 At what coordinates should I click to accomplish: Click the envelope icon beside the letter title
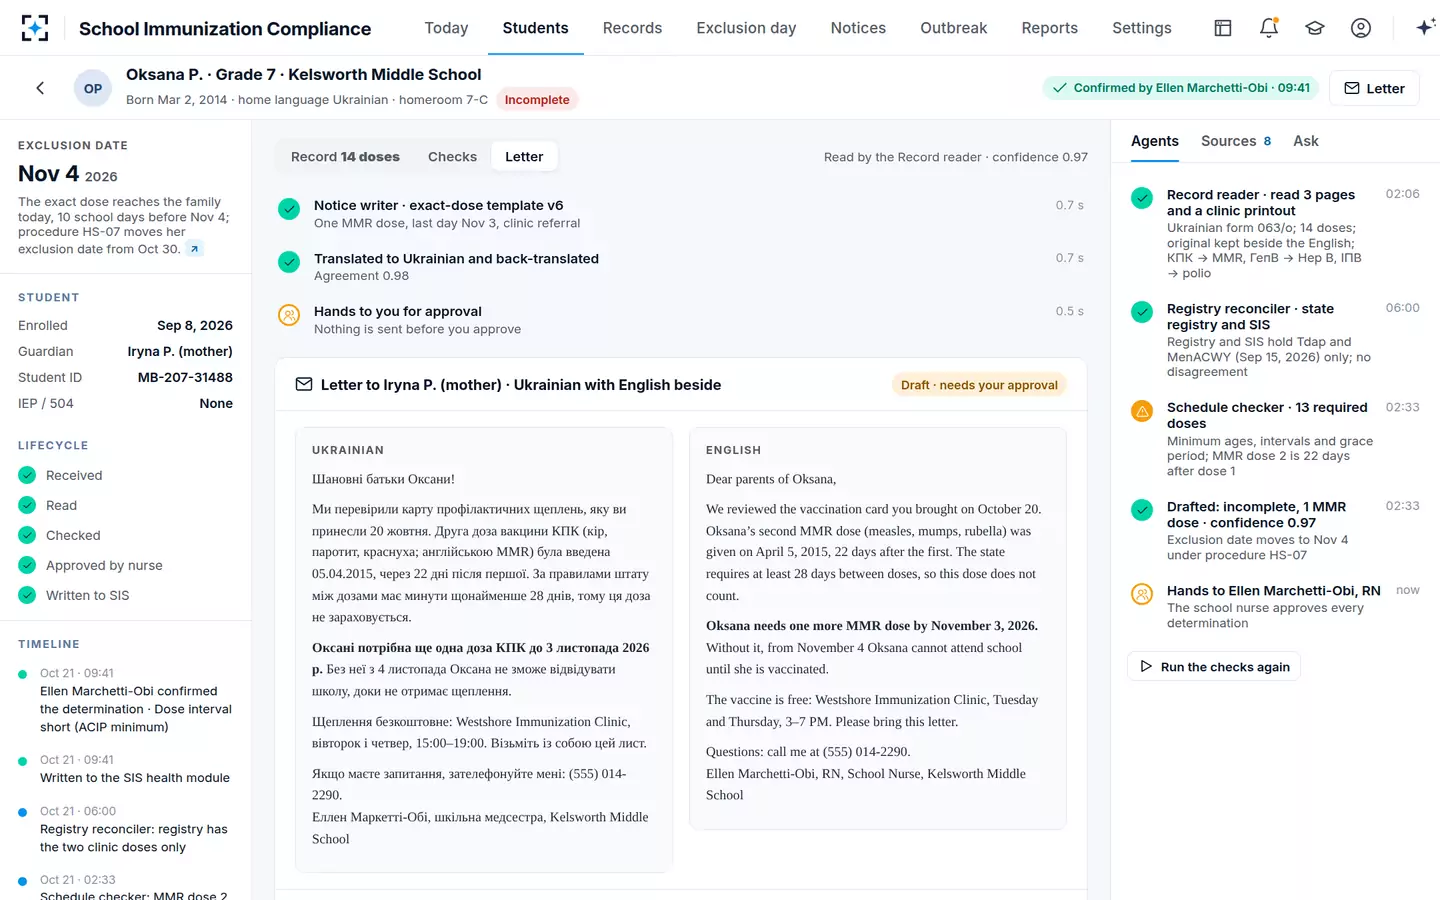click(x=304, y=385)
